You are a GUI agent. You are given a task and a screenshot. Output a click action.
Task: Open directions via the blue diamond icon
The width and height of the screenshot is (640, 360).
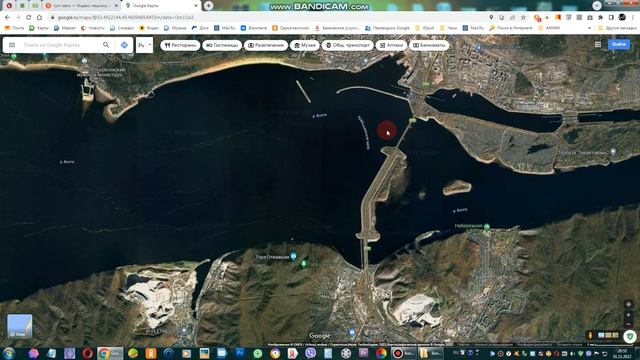point(124,45)
